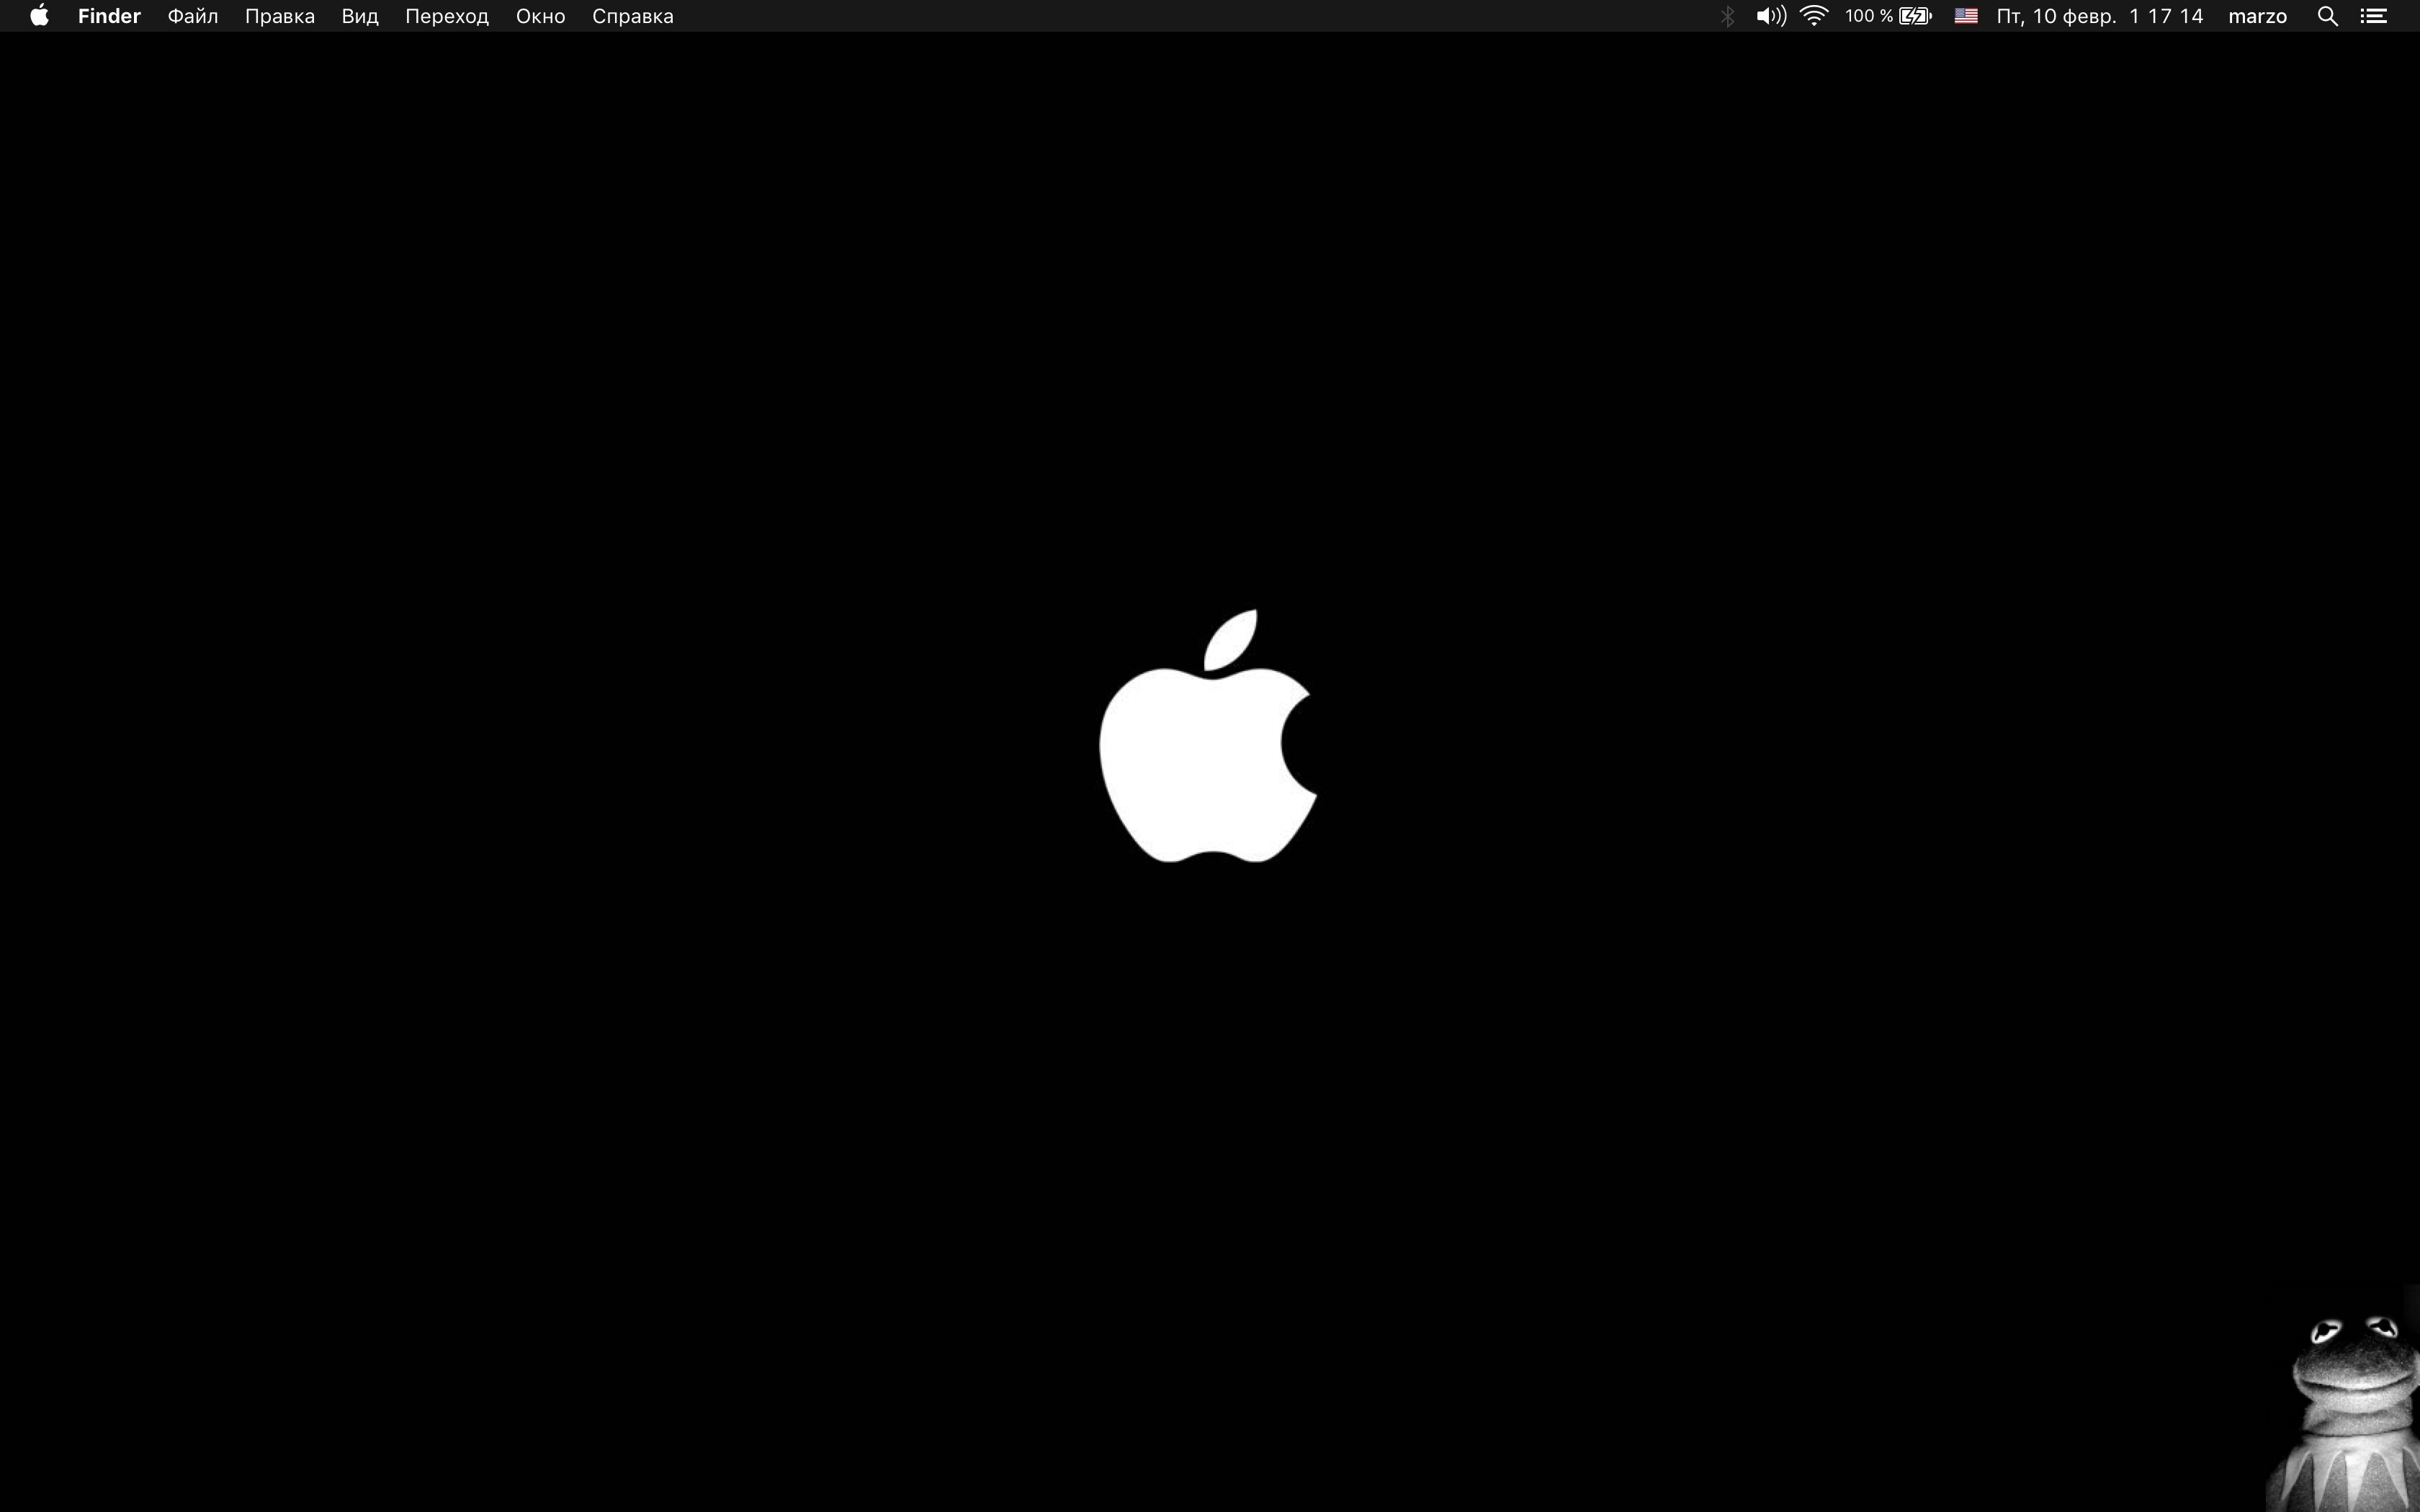Open the volume speaker control
Viewport: 2420px width, 1512px height.
point(1770,16)
